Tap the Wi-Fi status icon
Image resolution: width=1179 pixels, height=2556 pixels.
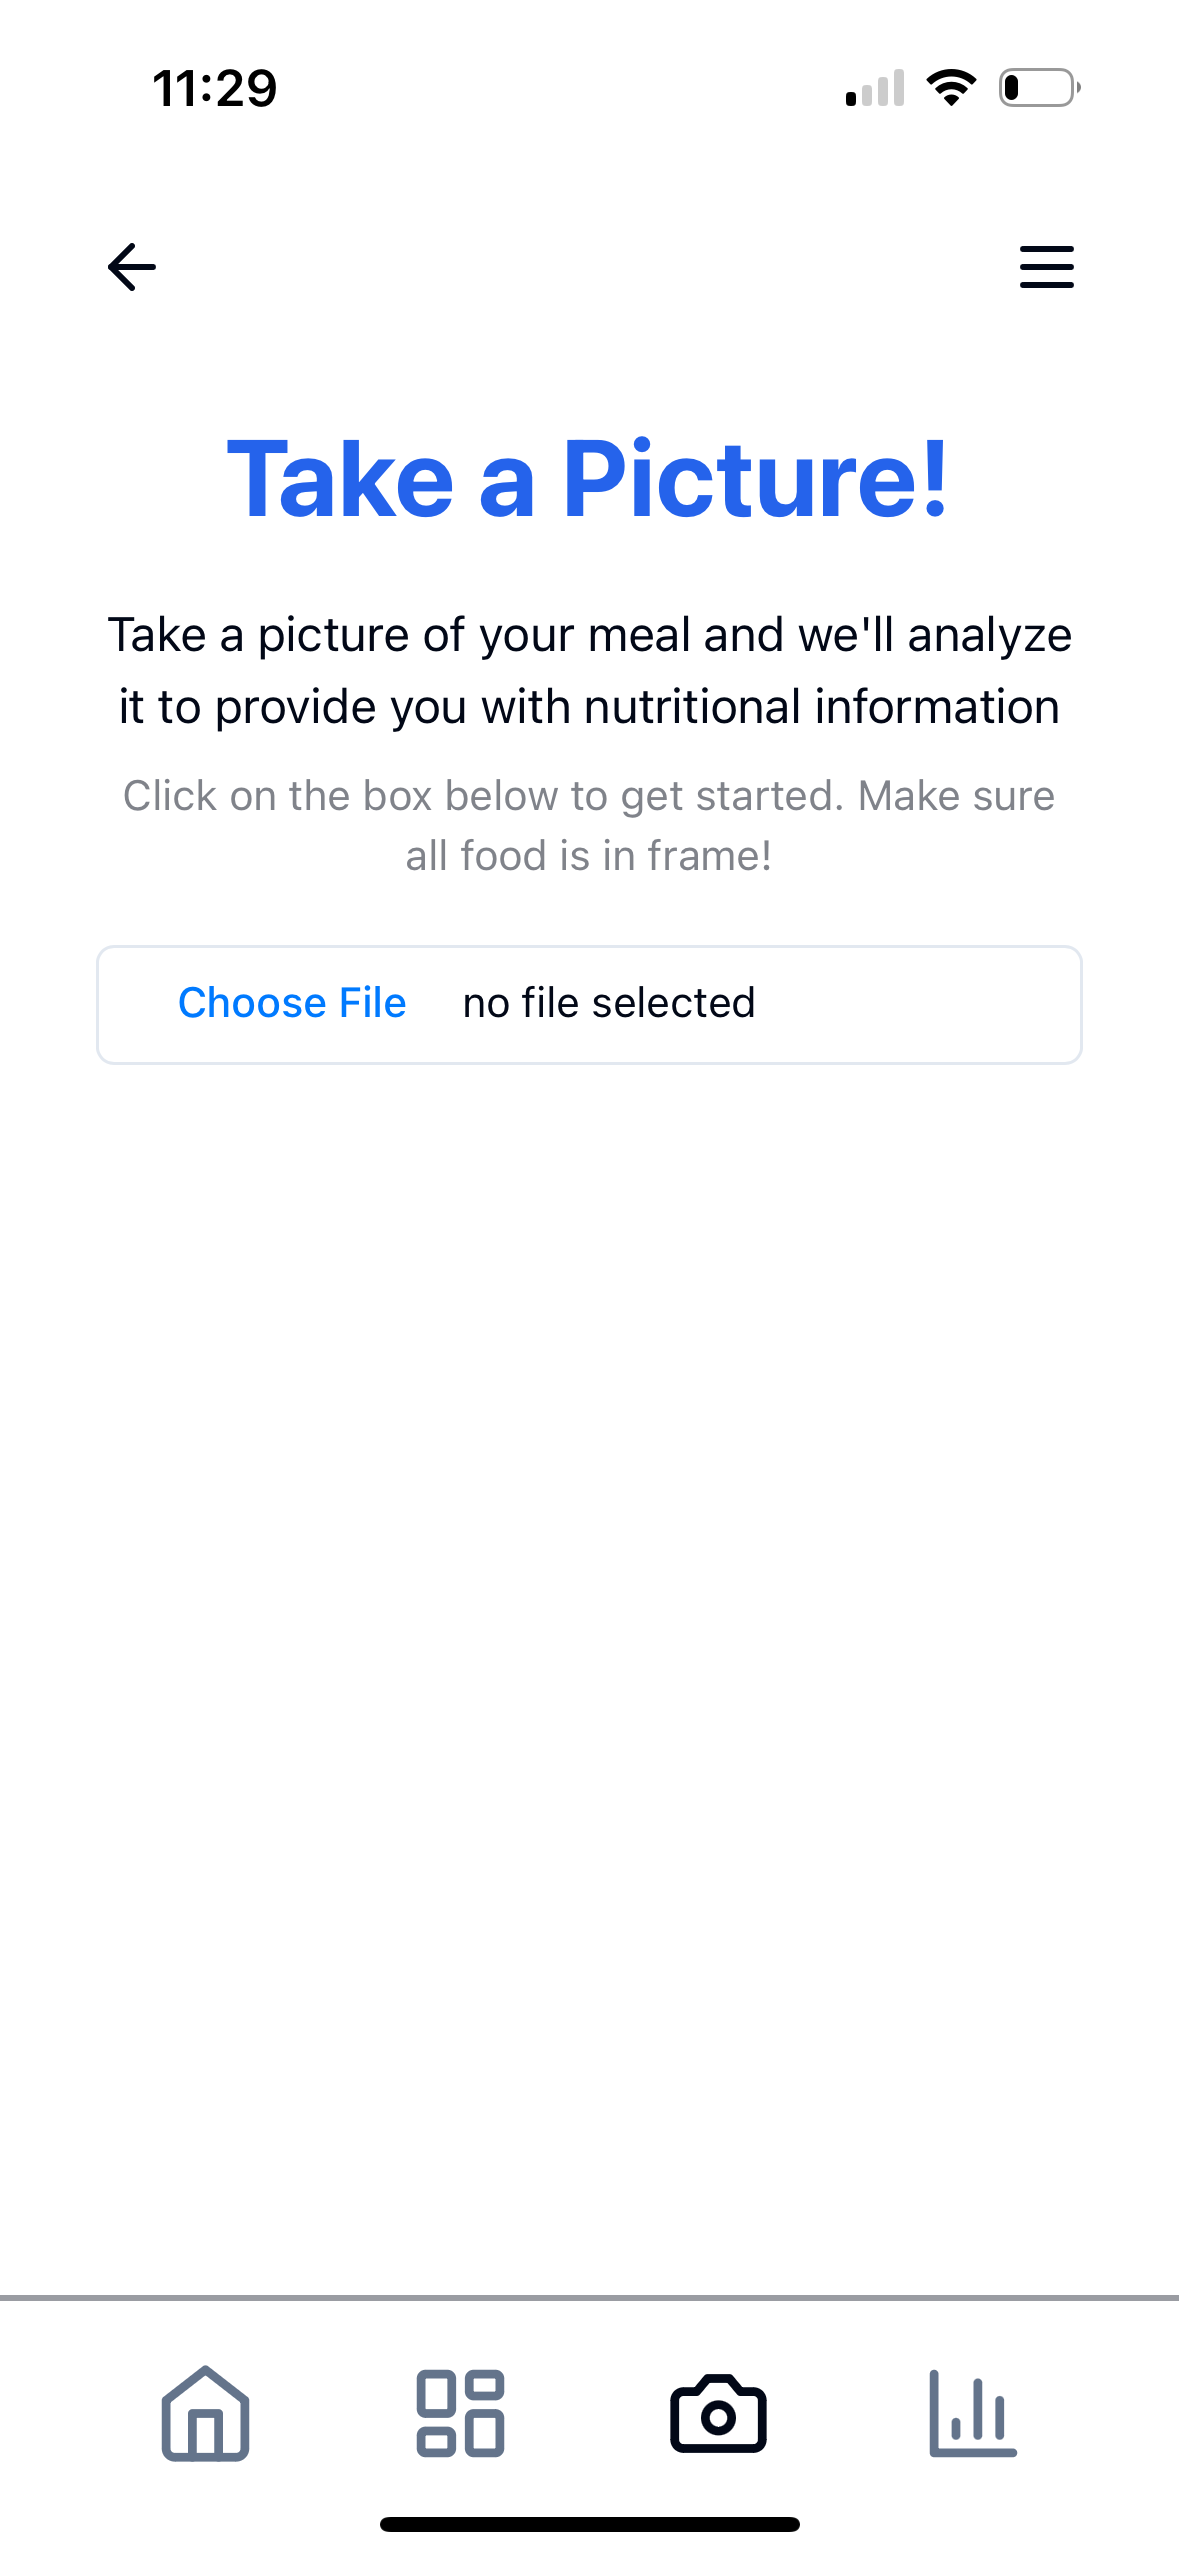951,88
